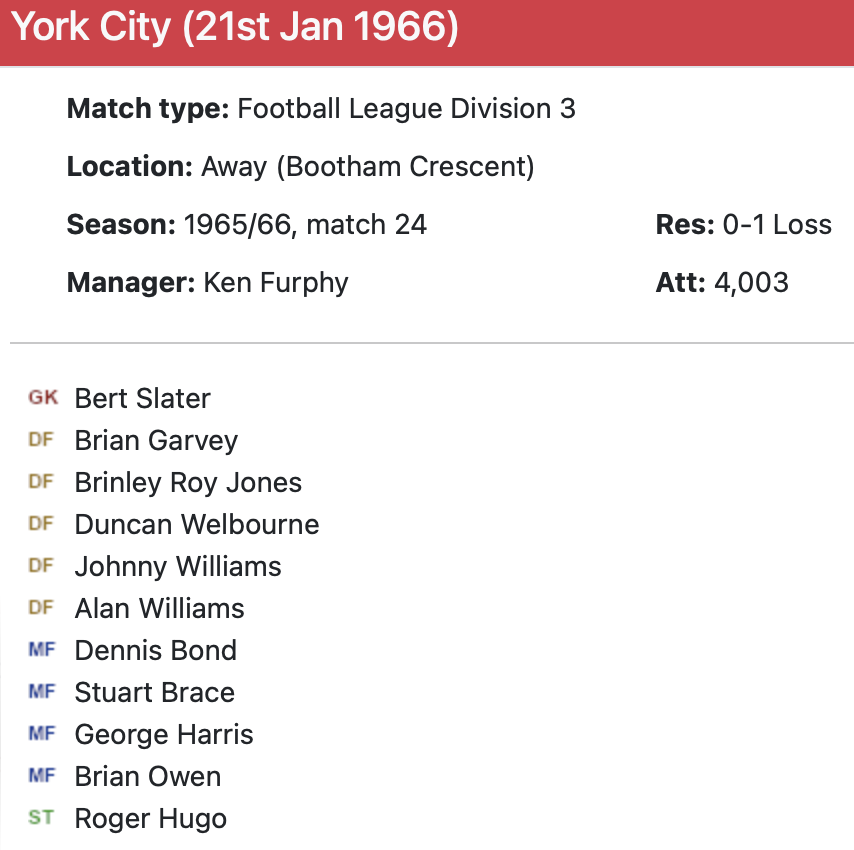Select Johnny Williams in the lineup
The width and height of the screenshot is (854, 850).
coord(178,566)
